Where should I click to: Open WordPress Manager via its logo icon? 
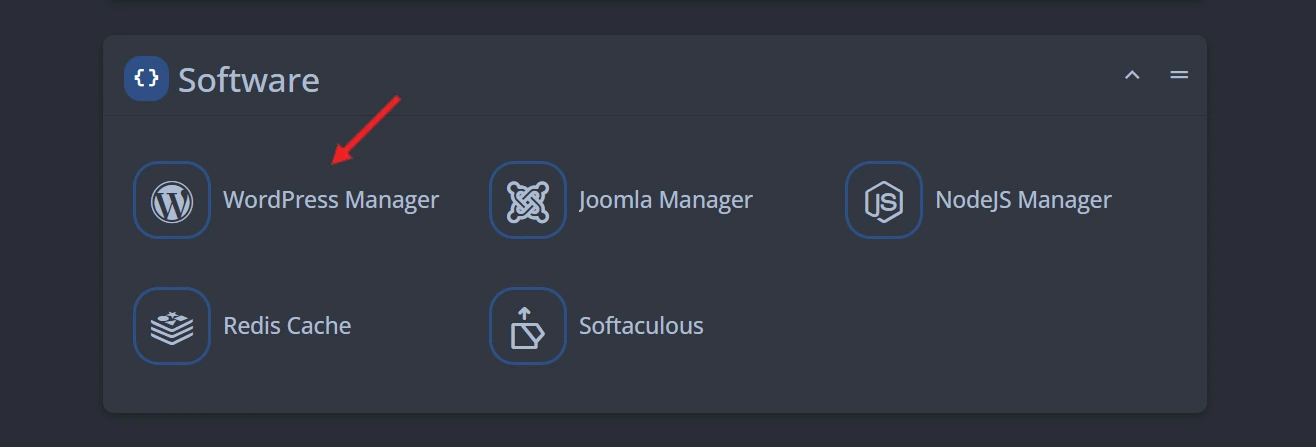point(172,200)
